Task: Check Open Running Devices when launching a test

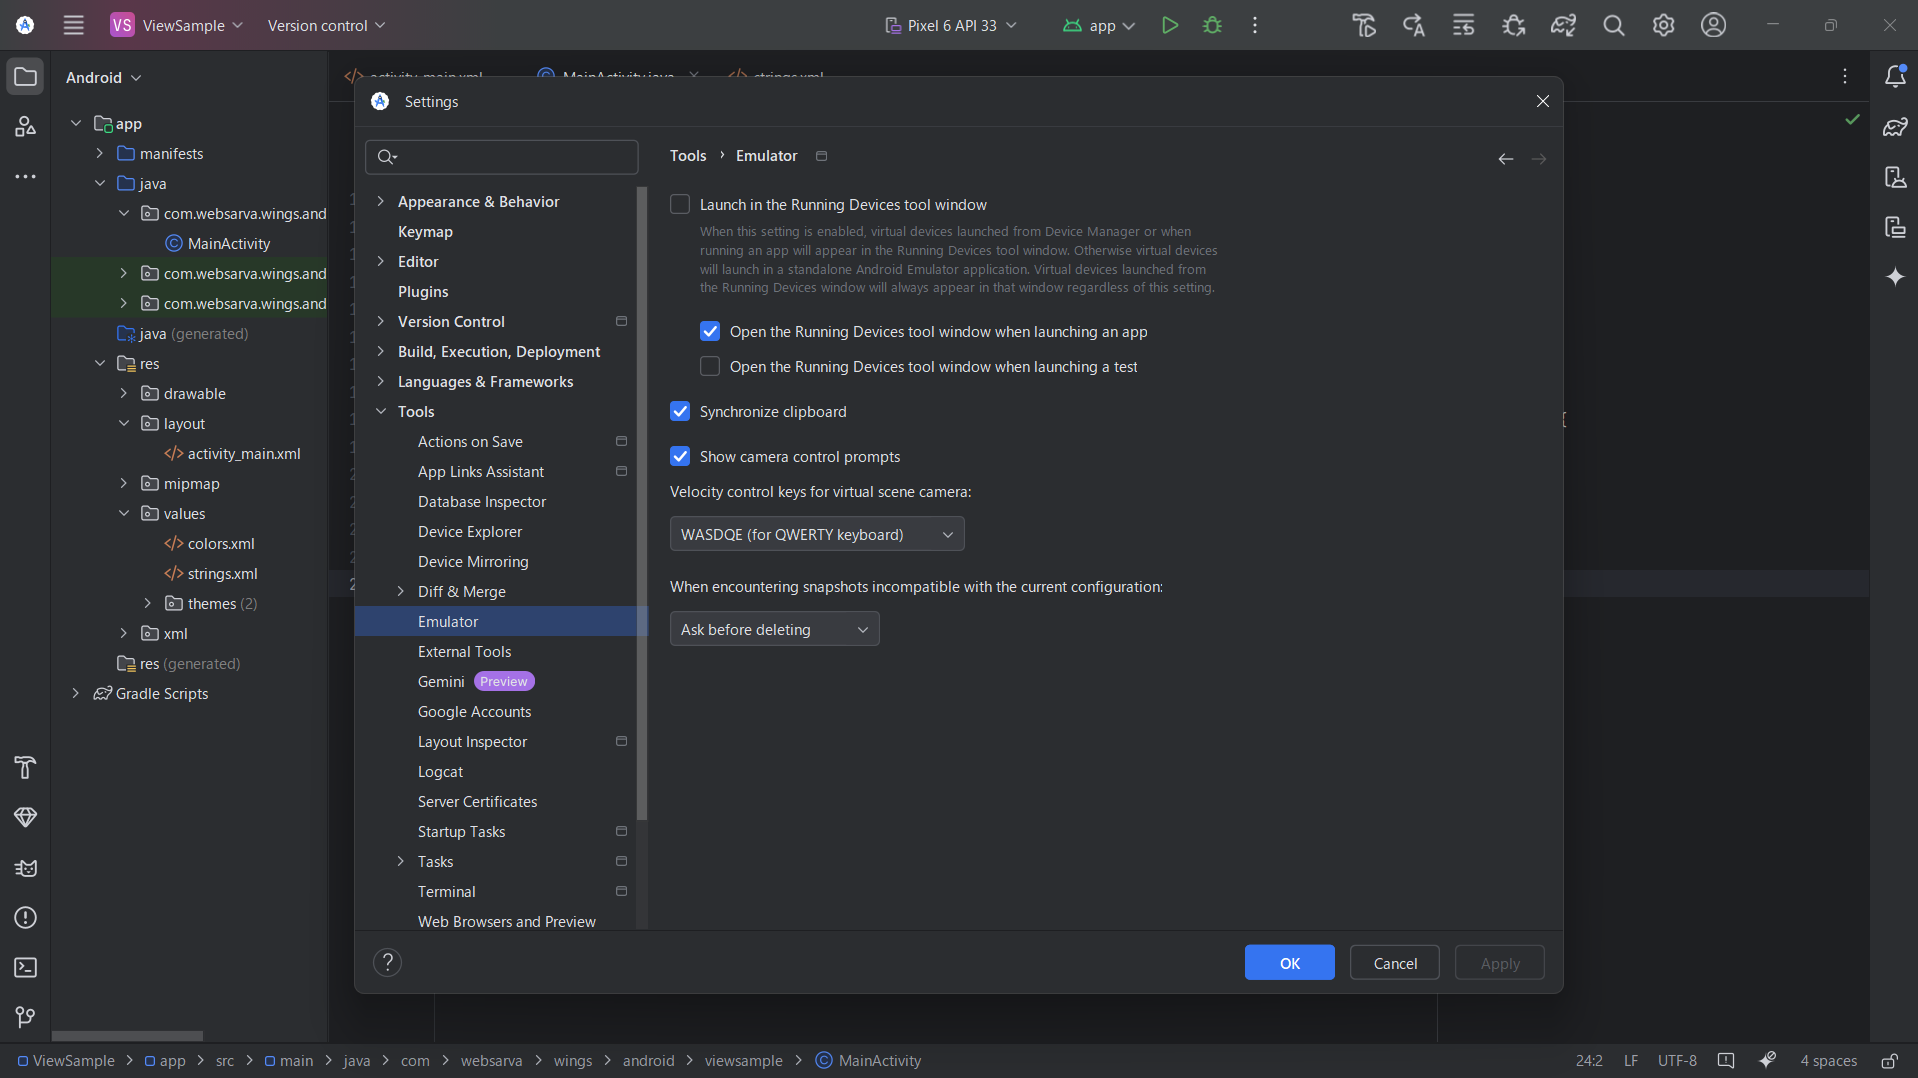Action: (710, 366)
